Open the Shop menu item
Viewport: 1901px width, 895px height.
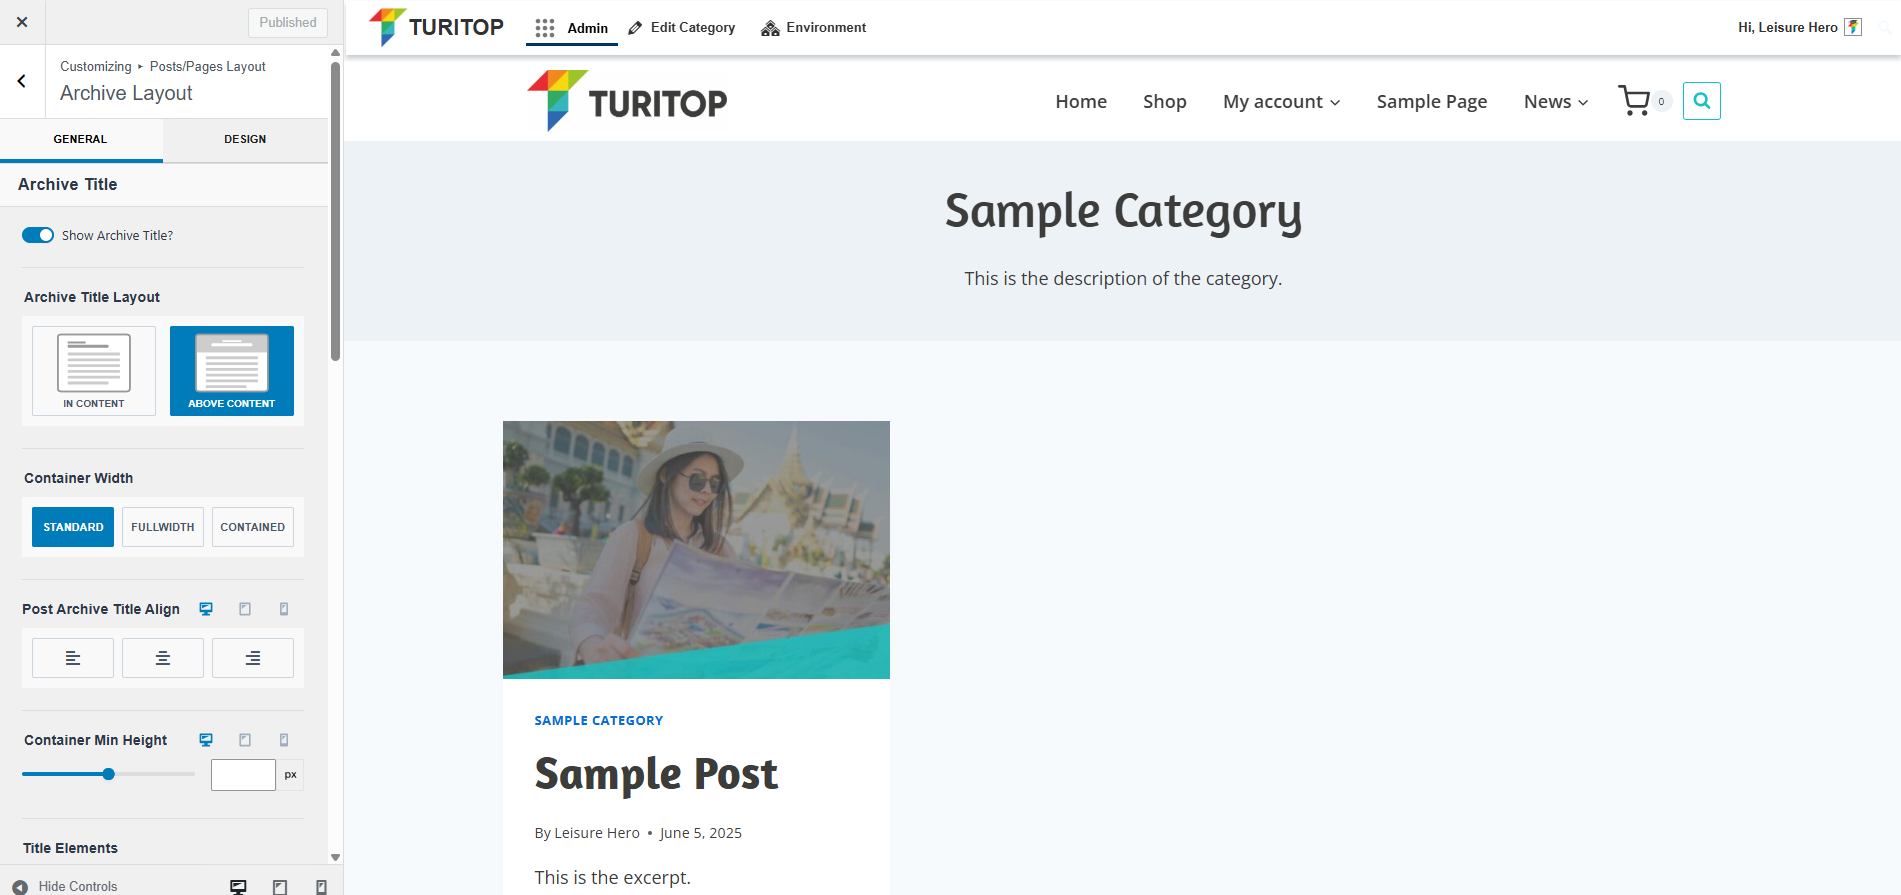click(x=1164, y=102)
